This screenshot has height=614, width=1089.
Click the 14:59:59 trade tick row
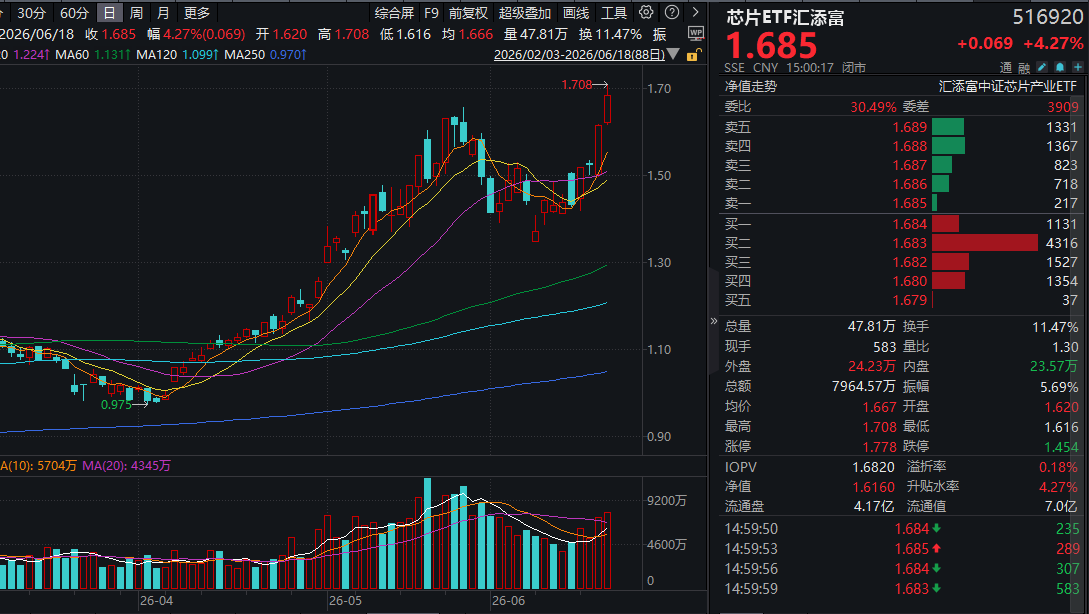click(901, 589)
